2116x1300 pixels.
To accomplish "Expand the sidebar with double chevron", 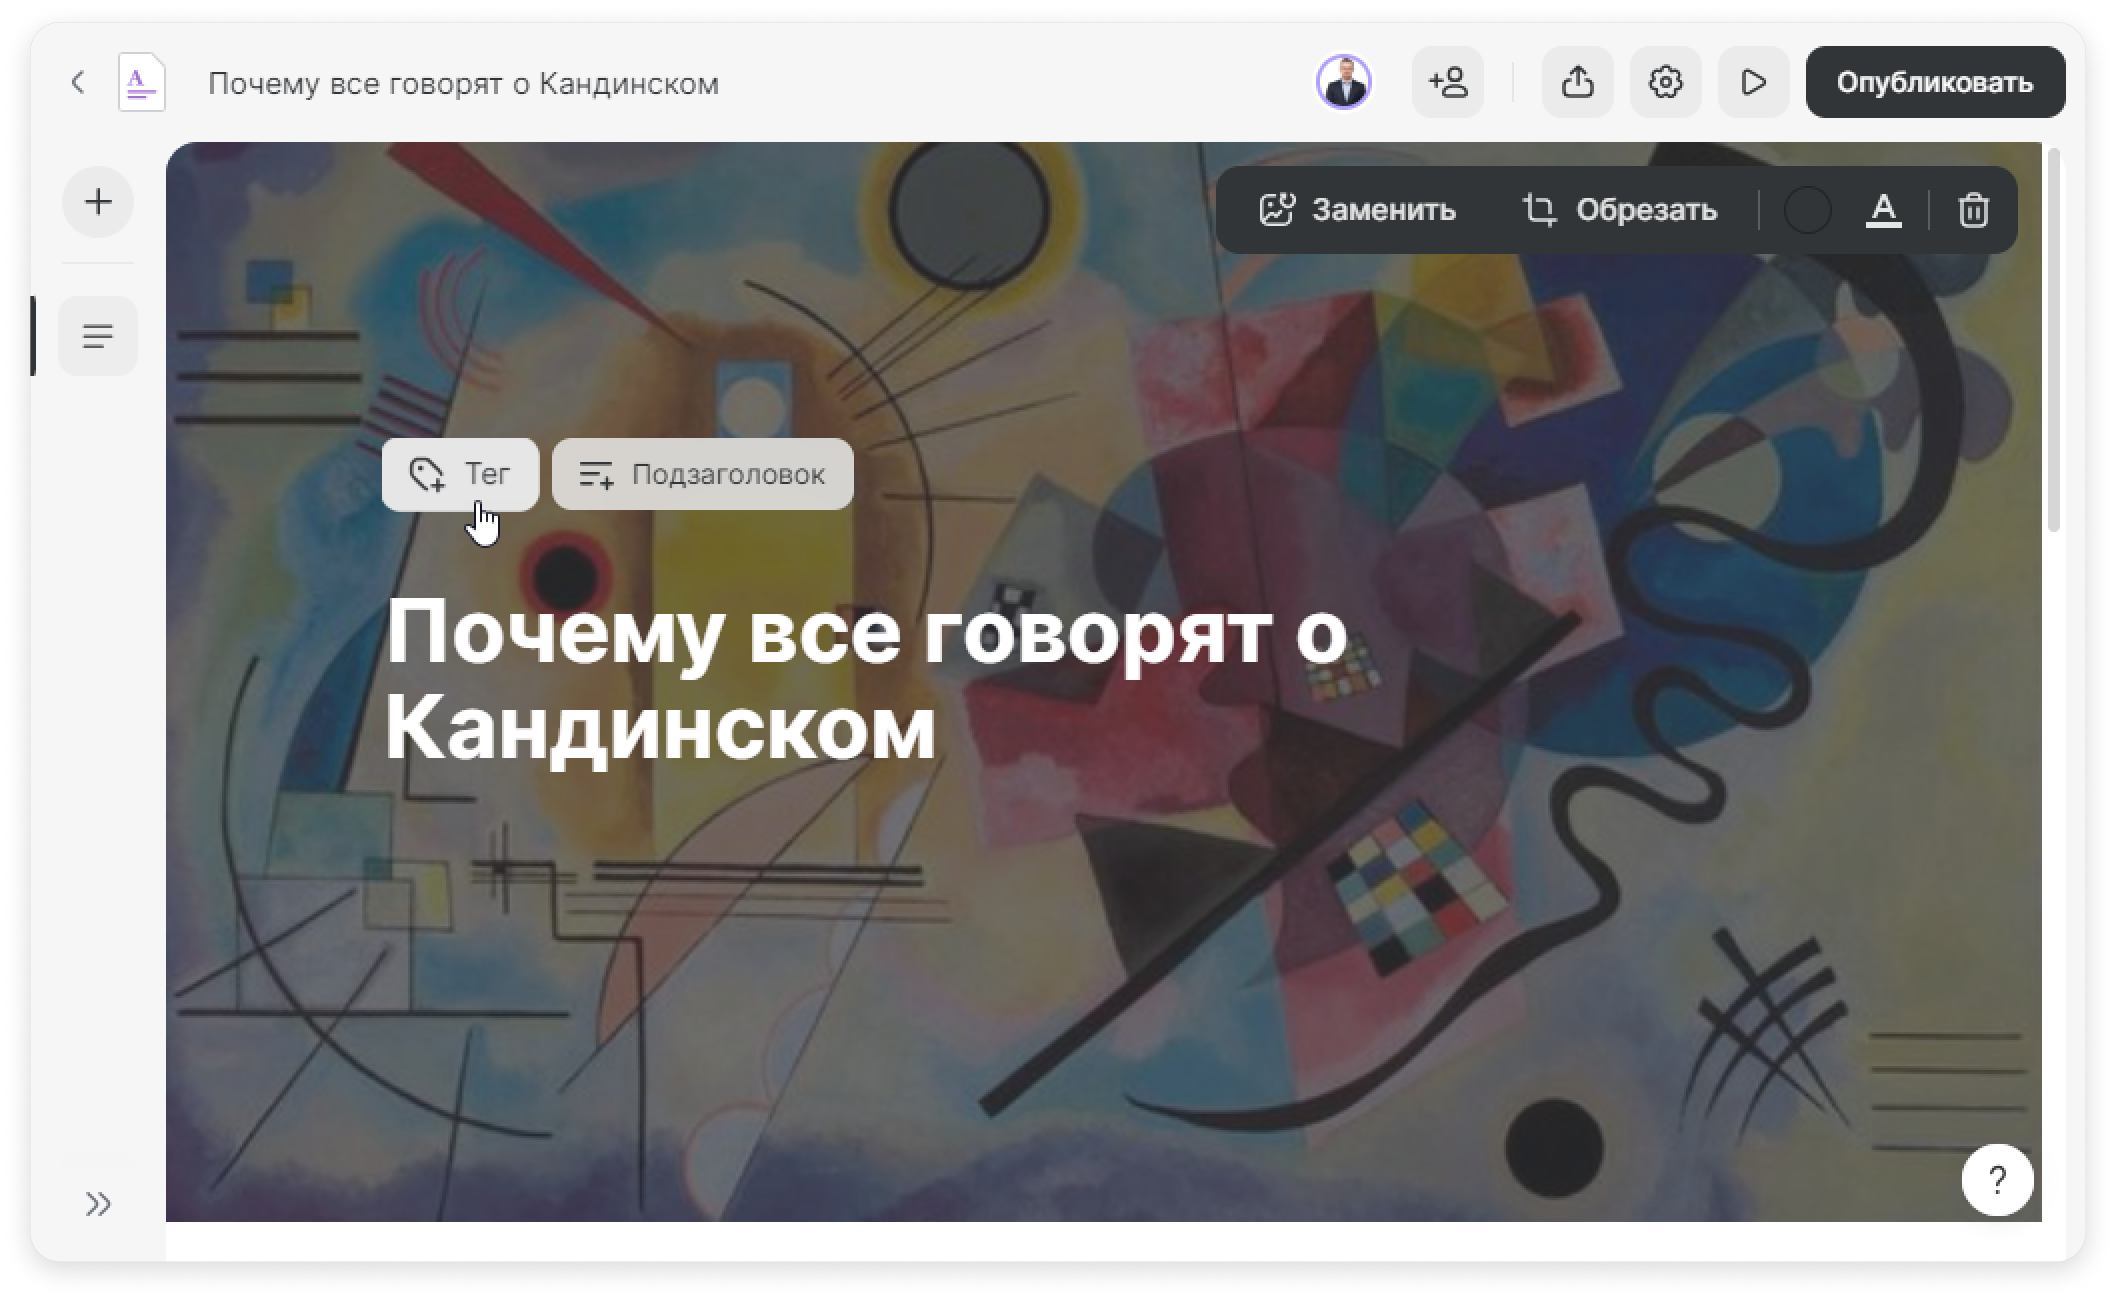I will (x=98, y=1204).
